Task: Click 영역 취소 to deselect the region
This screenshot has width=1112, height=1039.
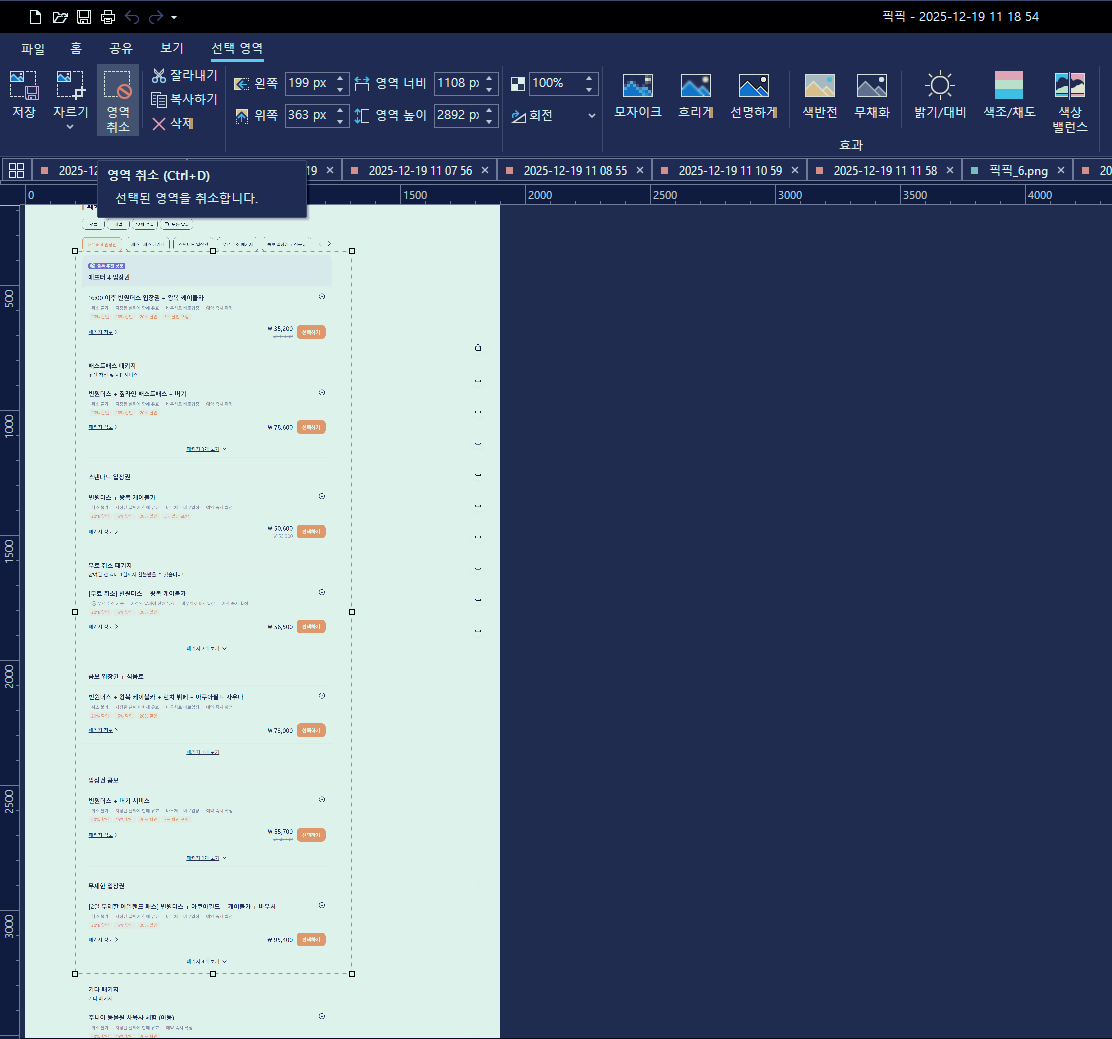Action: (x=118, y=100)
